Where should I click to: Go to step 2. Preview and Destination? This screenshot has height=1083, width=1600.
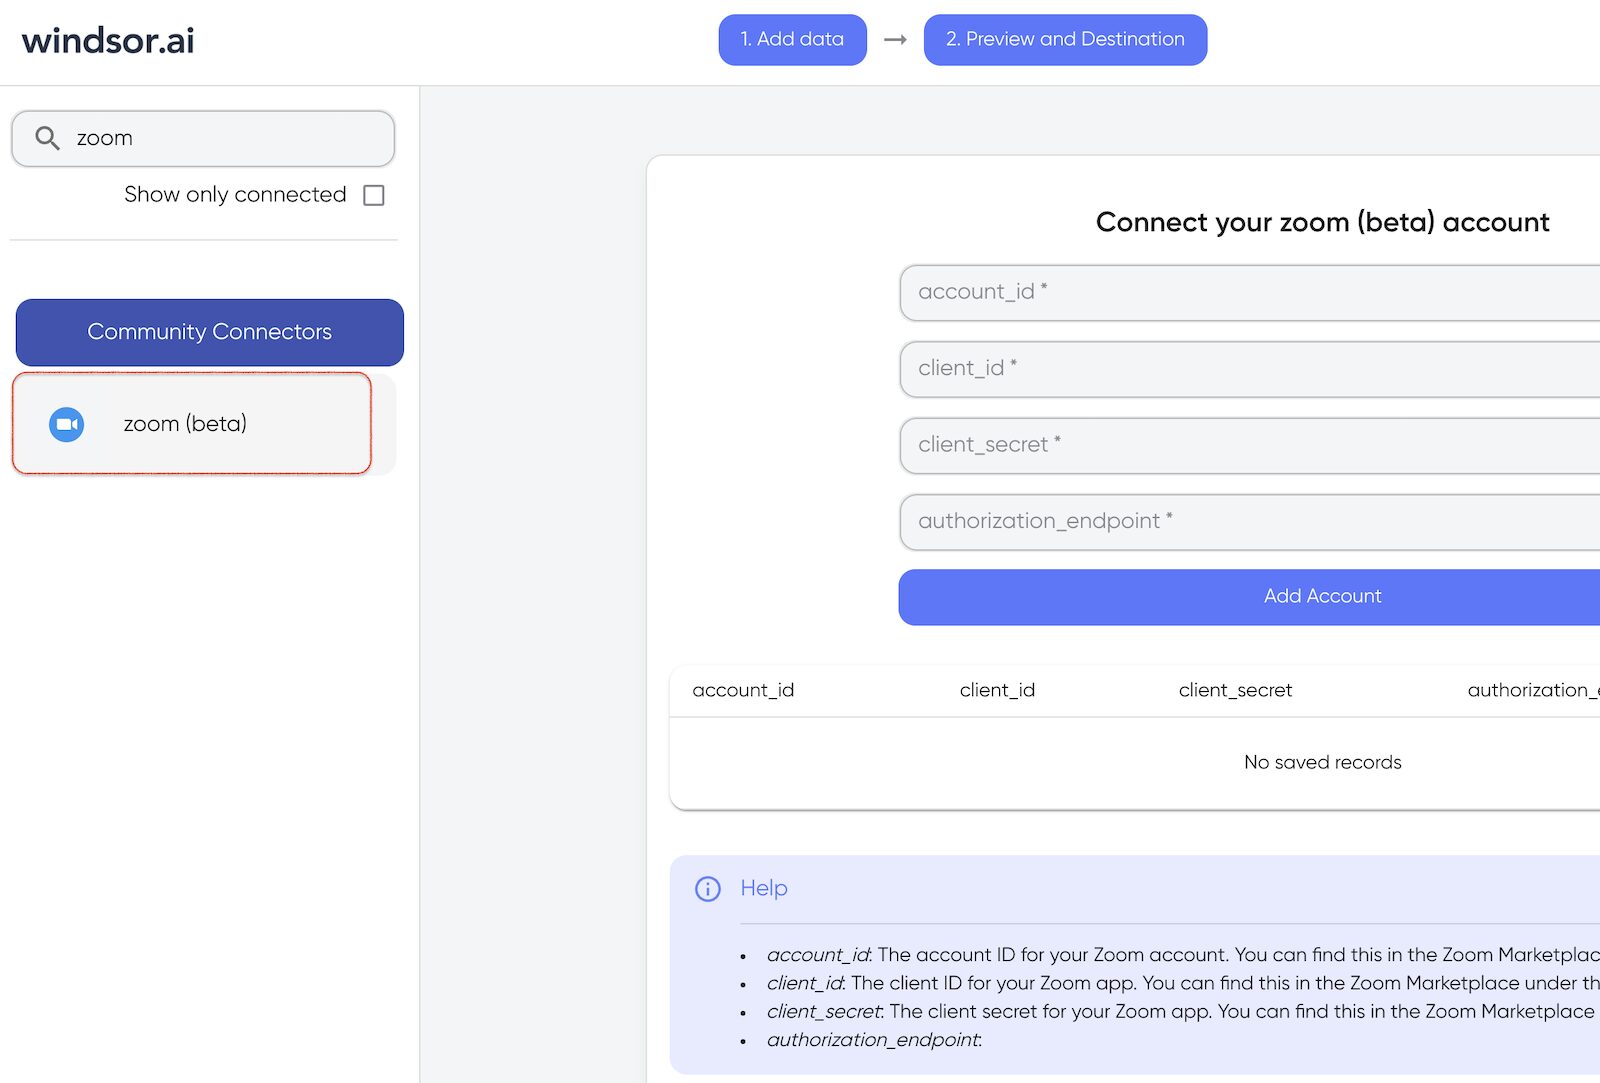tap(1066, 40)
